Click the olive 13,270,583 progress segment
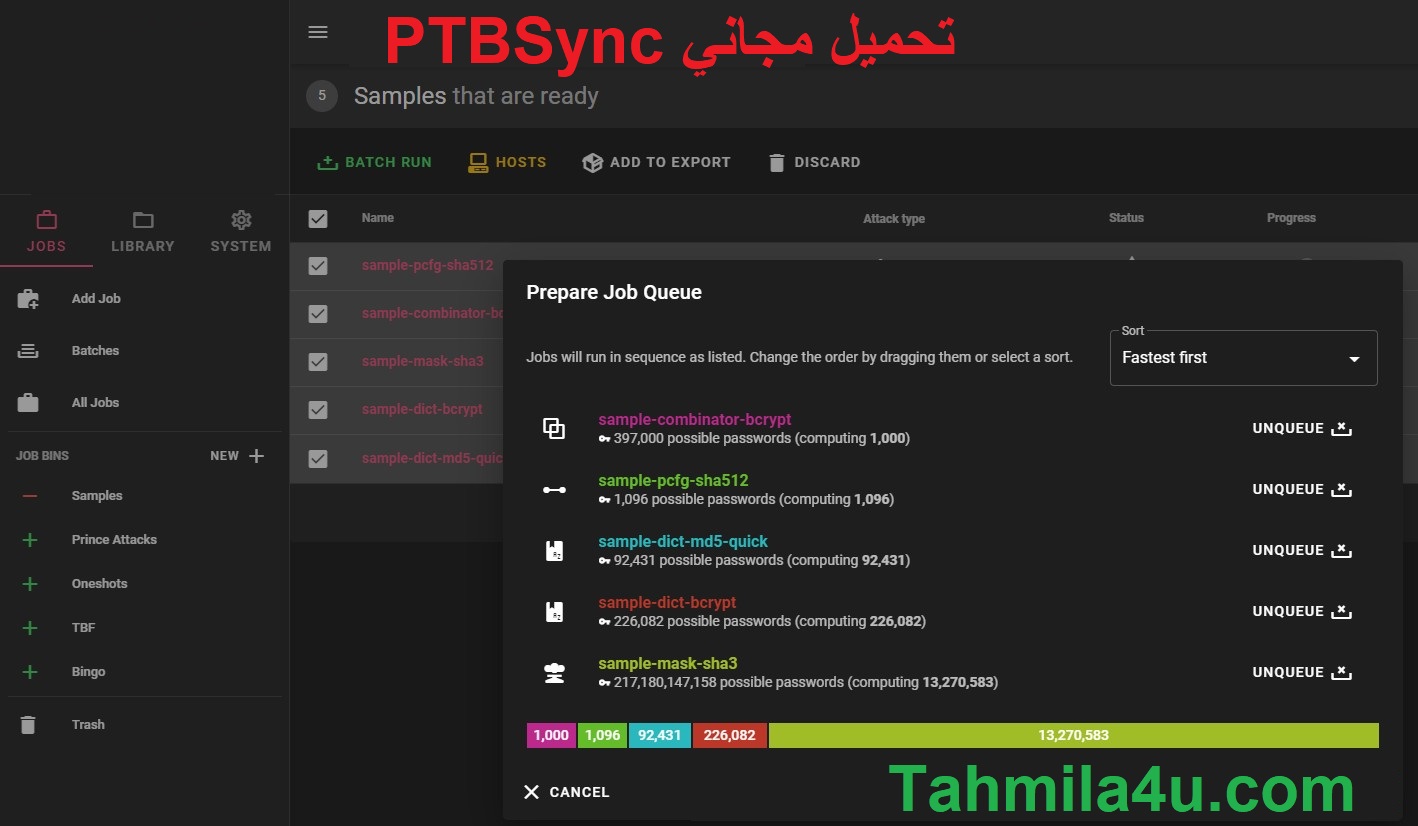The height and width of the screenshot is (826, 1418). 1074,735
